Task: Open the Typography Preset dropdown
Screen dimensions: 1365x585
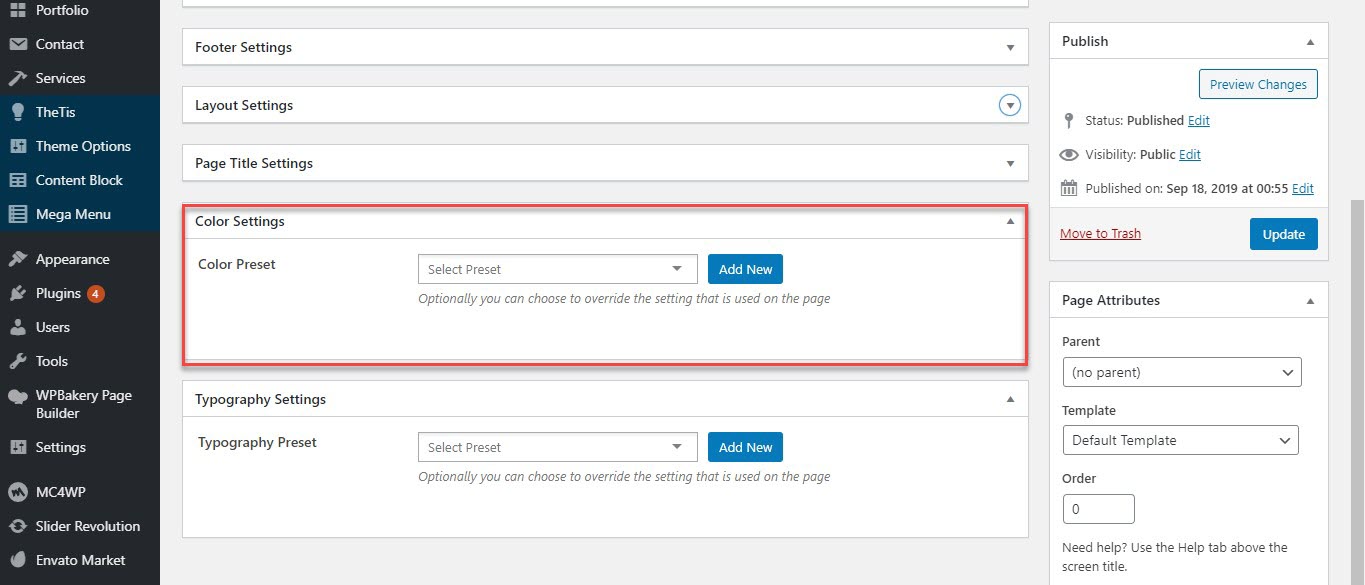Action: [x=557, y=447]
